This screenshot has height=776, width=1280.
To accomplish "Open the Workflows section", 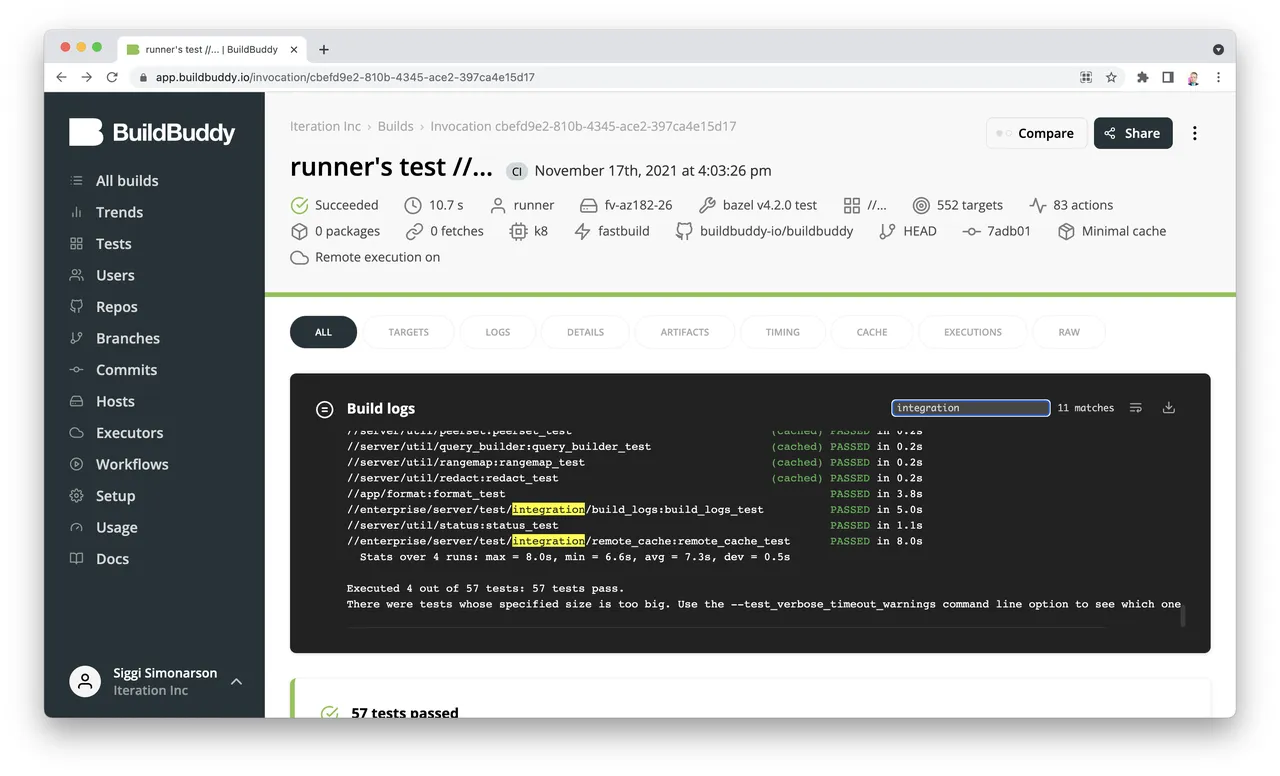I will tap(132, 464).
